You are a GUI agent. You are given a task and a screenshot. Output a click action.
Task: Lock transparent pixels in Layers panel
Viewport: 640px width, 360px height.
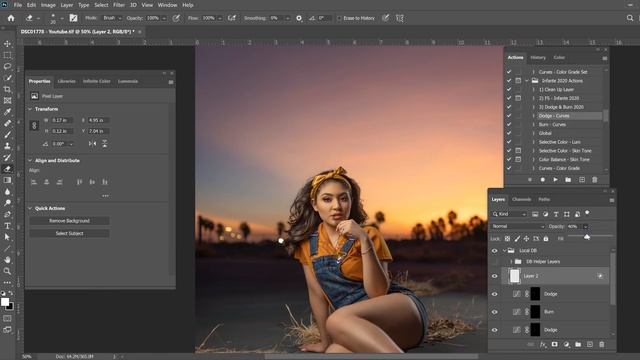tap(507, 239)
